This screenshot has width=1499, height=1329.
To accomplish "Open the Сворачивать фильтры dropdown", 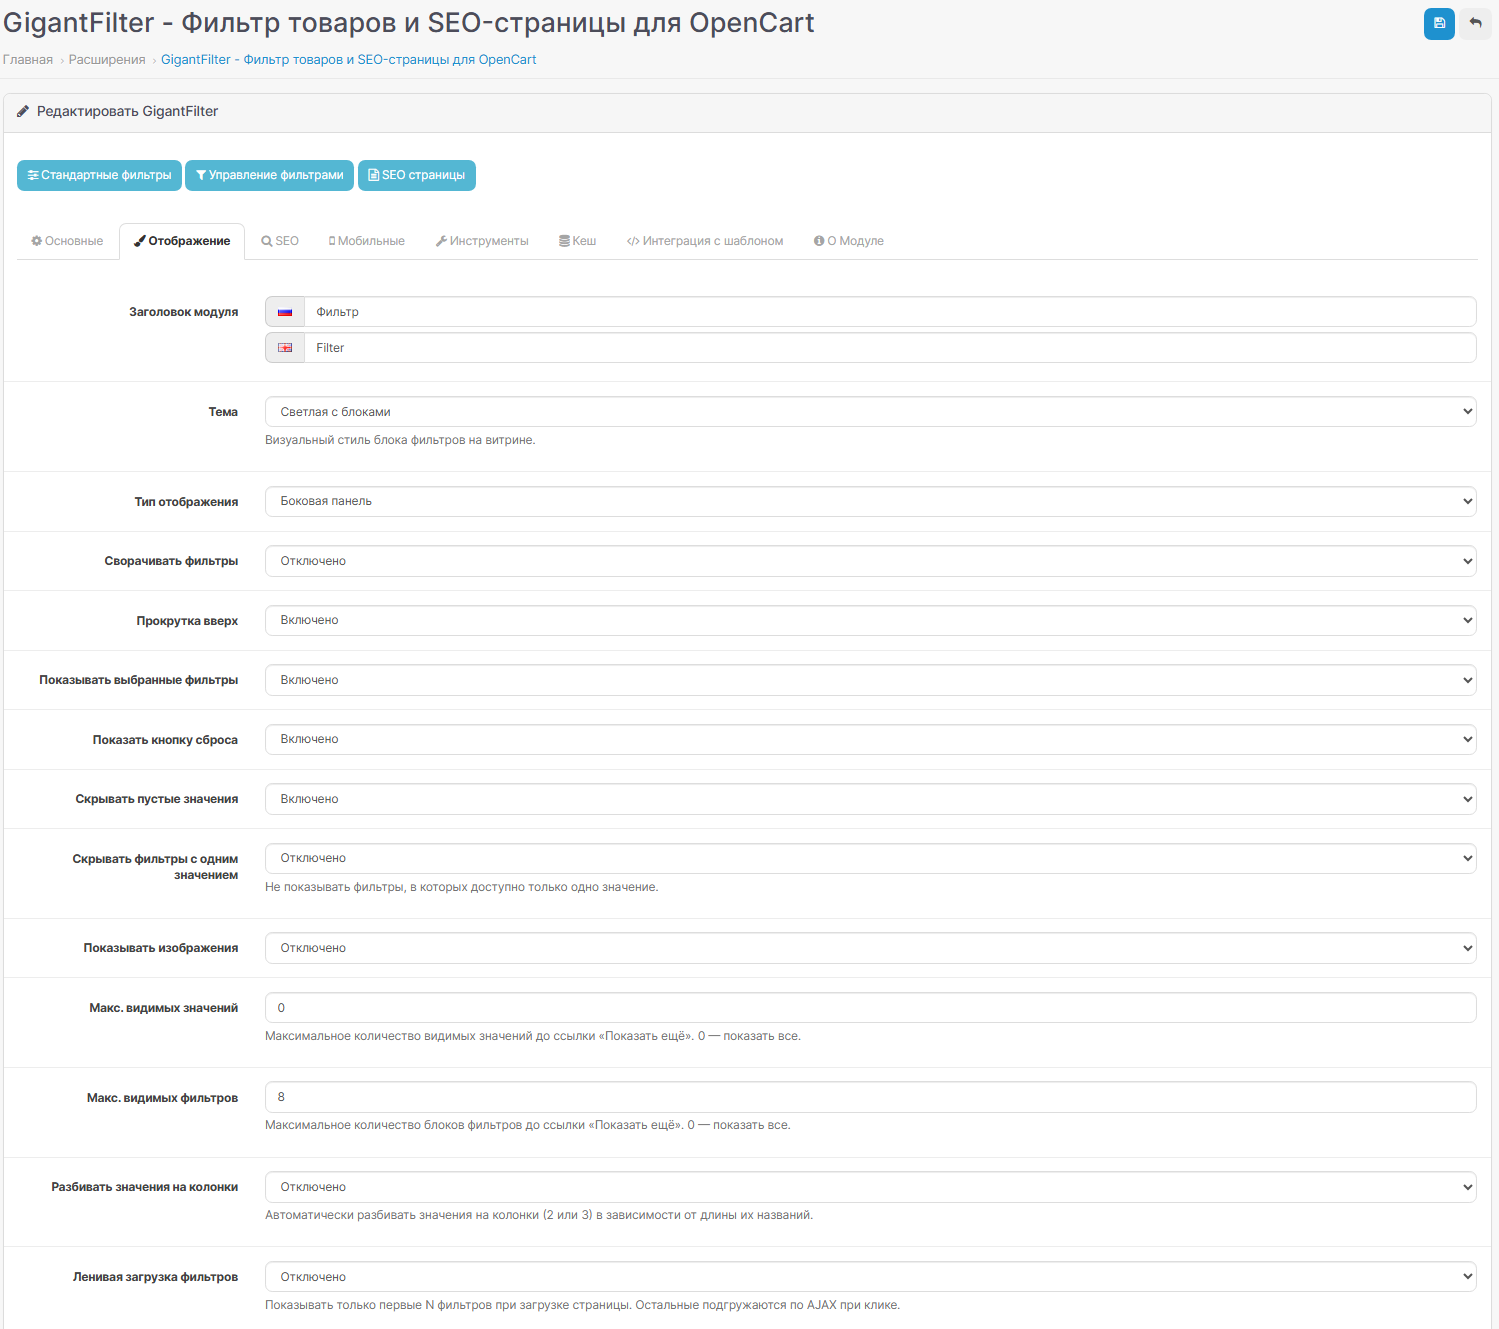I will coord(870,561).
